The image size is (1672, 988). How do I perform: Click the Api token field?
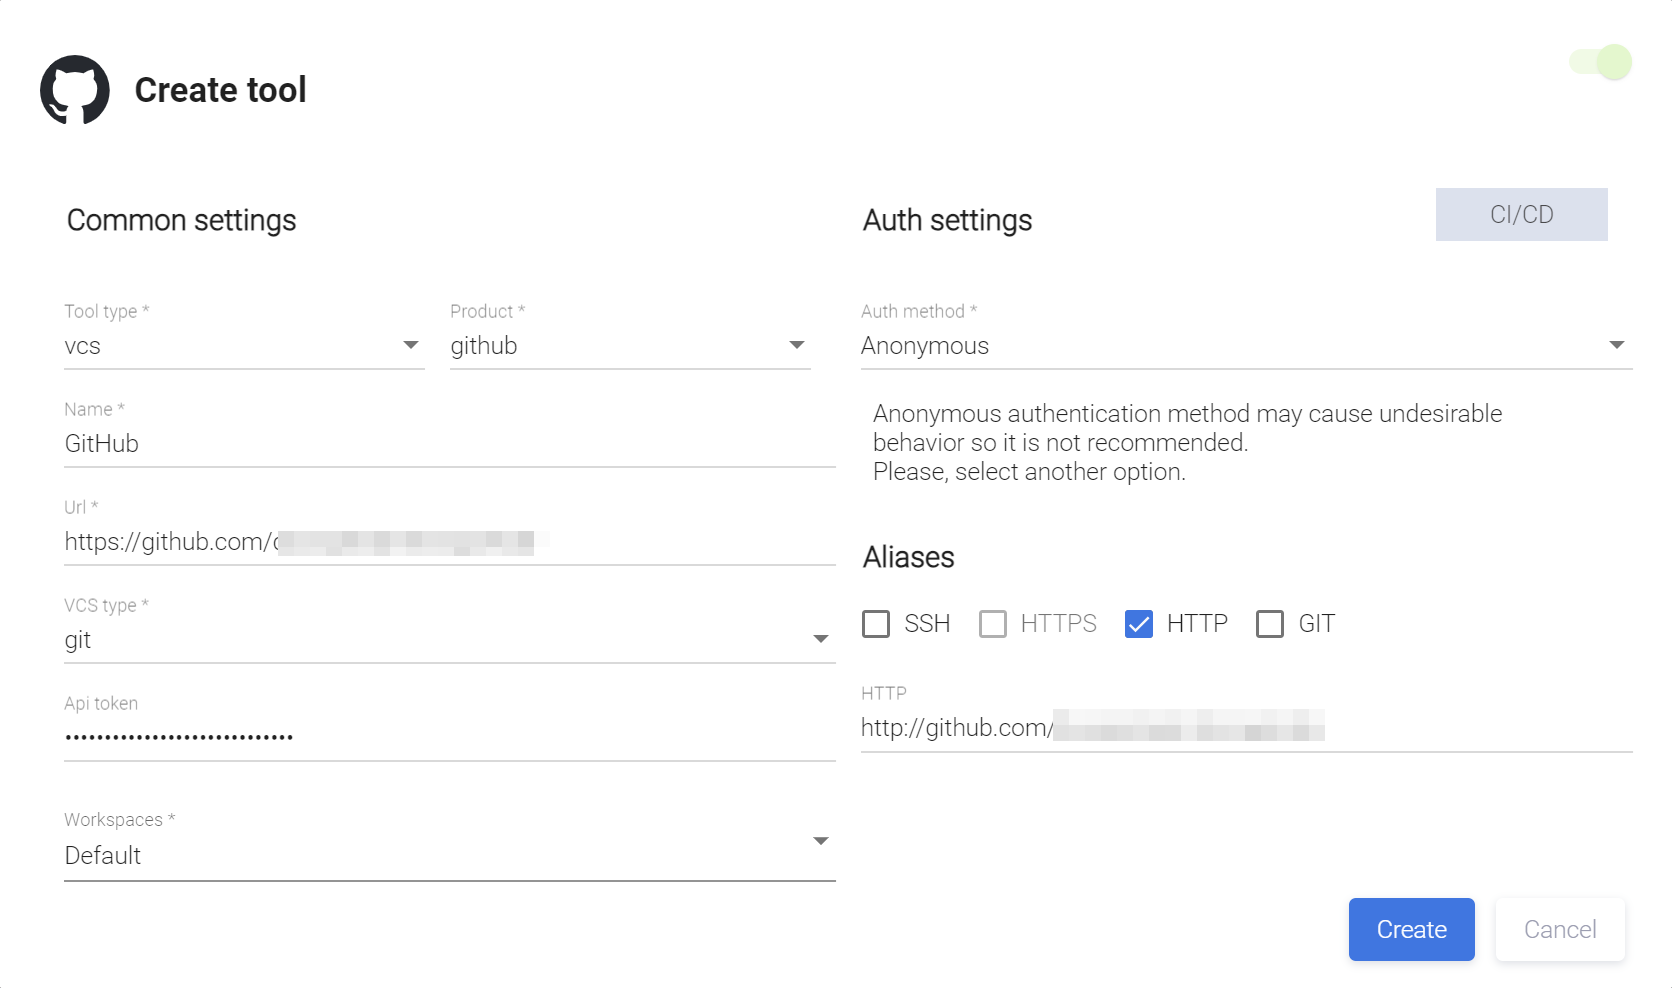pos(448,738)
